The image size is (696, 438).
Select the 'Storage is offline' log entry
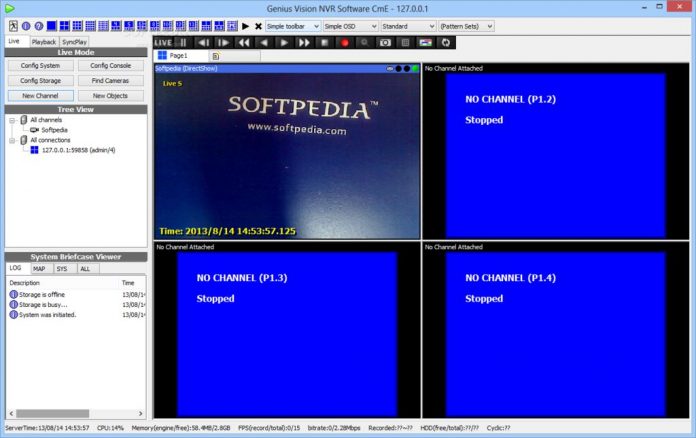(x=76, y=295)
